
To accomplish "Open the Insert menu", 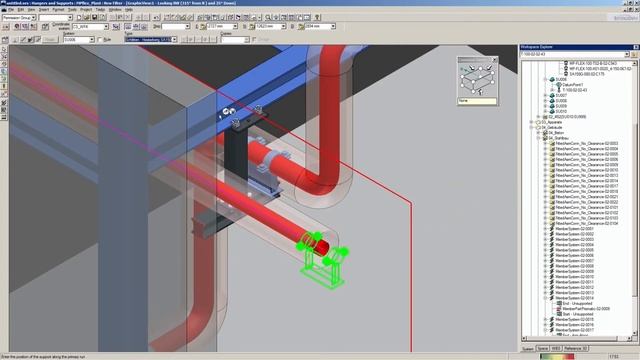I will tap(44, 9).
